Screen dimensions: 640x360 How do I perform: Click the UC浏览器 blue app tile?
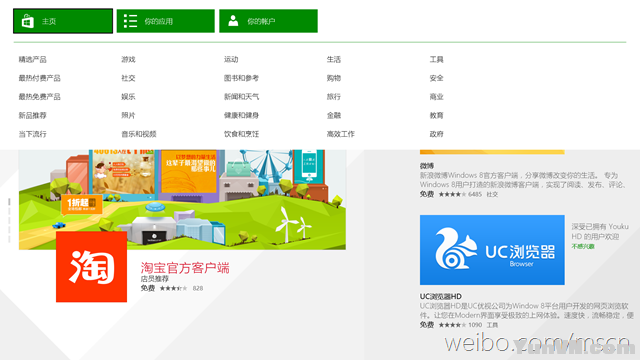(x=492, y=250)
